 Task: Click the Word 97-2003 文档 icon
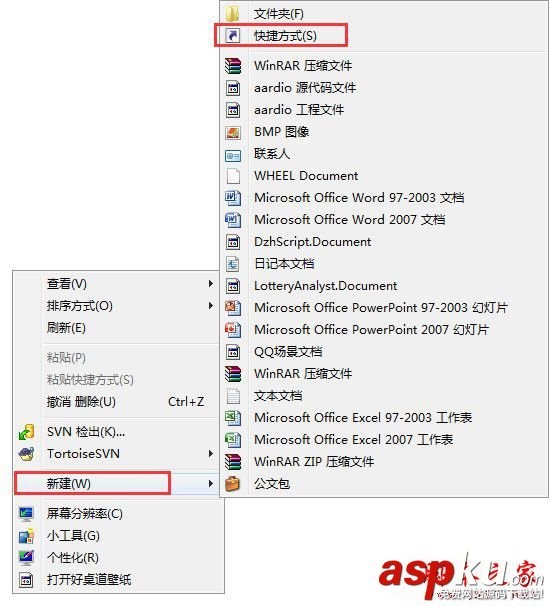(x=233, y=198)
